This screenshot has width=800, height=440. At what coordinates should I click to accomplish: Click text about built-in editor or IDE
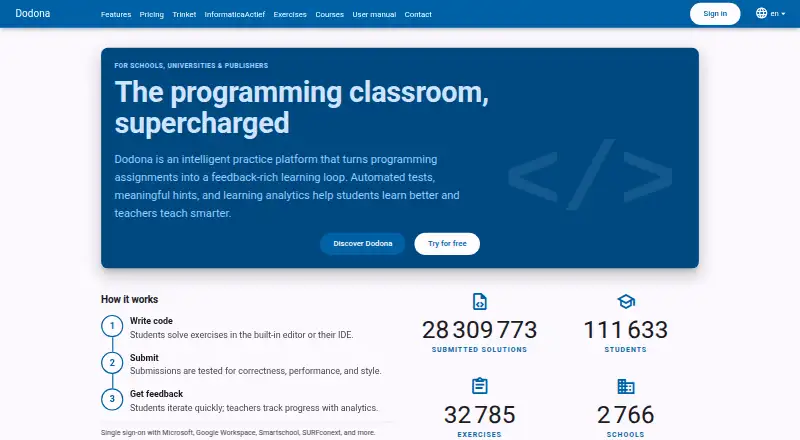[241, 335]
